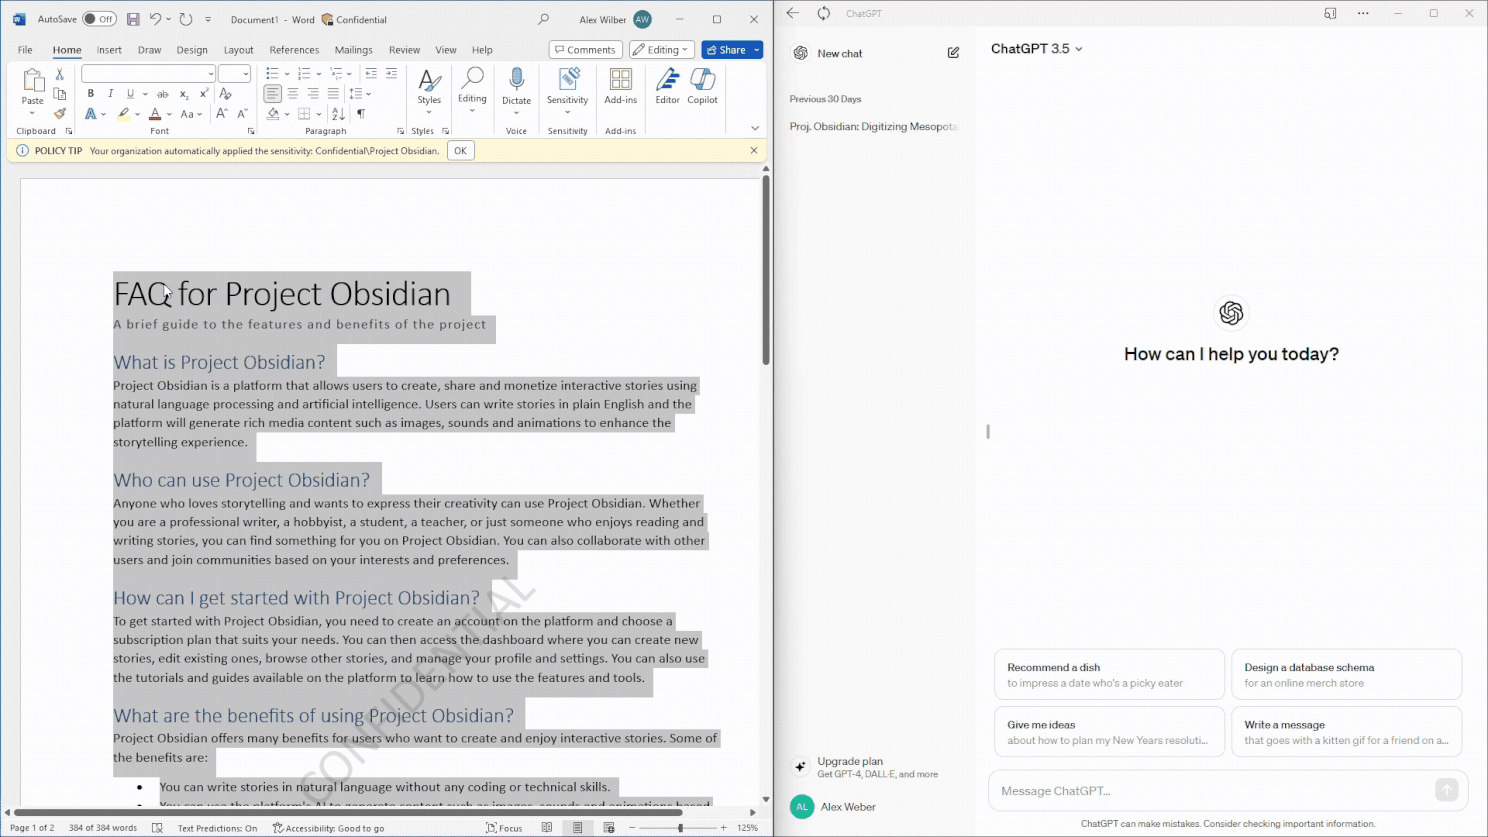Select the 'Design a database schema' suggestion
Viewport: 1488px width, 837px height.
click(x=1345, y=675)
